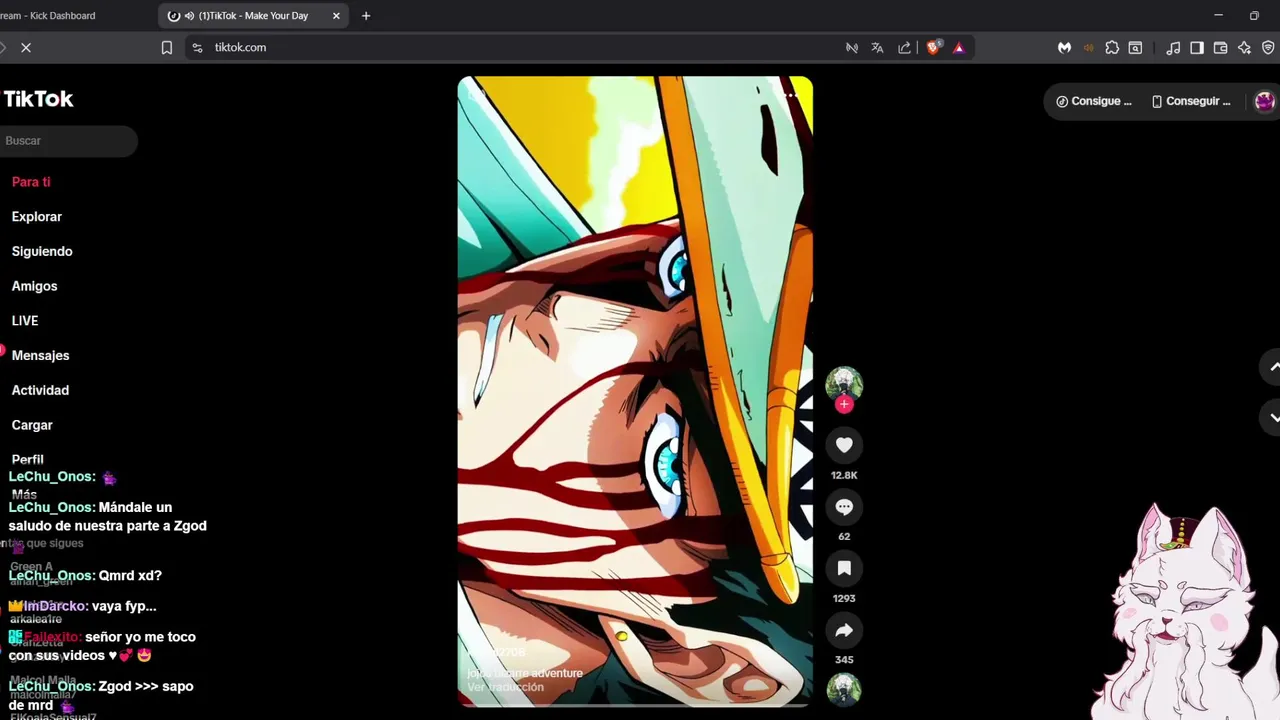
Task: Click 'Ver traducción' on the video caption
Action: 506,687
